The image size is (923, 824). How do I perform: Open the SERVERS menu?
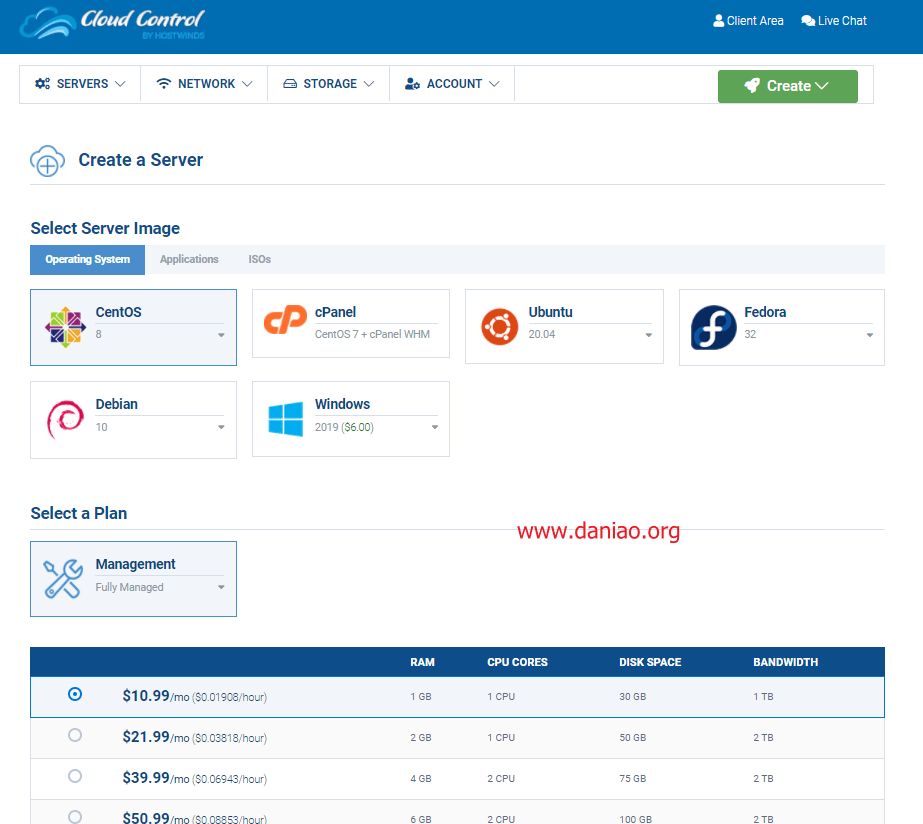[80, 84]
